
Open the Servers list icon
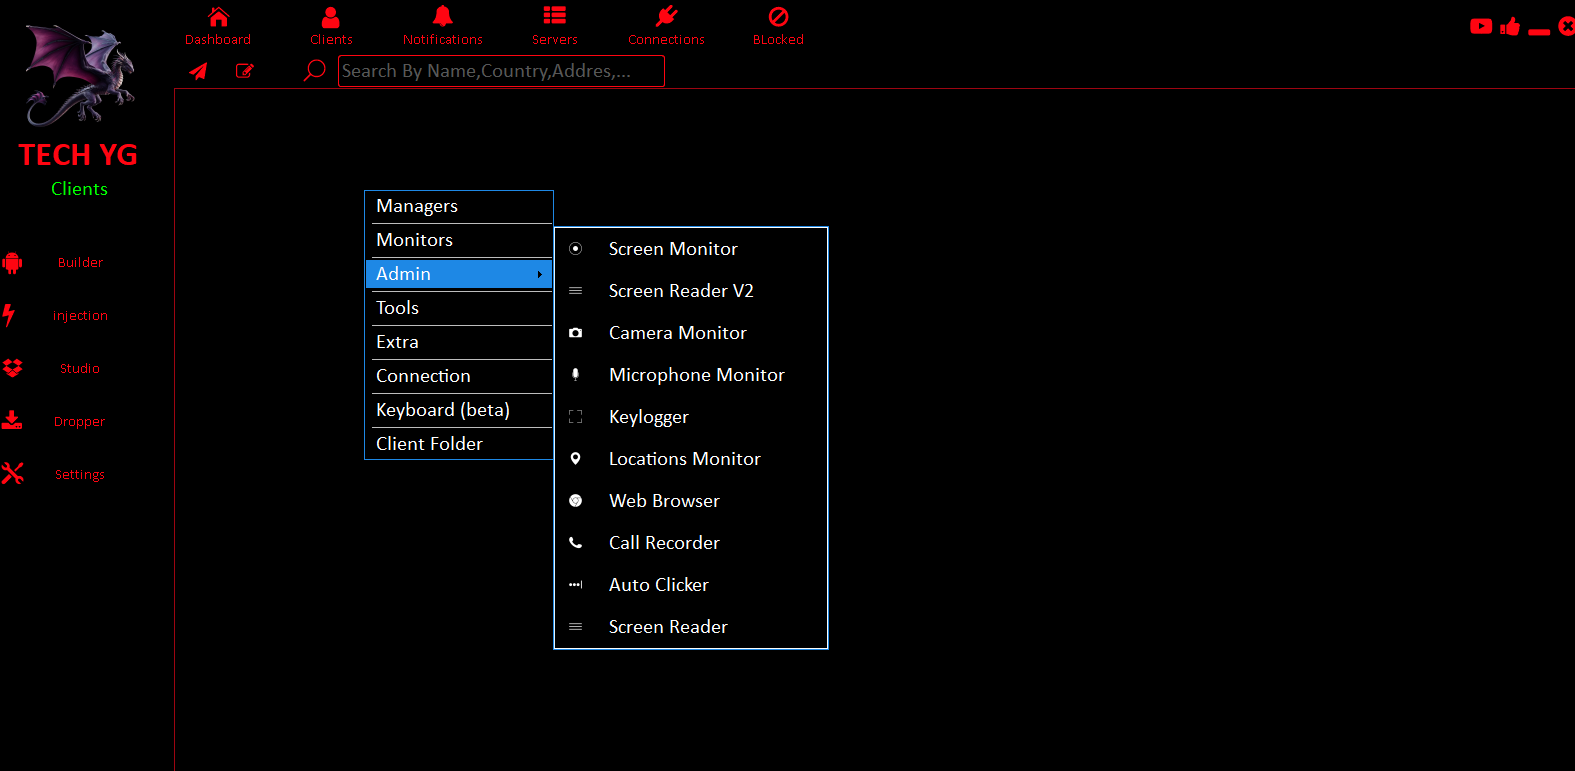554,17
